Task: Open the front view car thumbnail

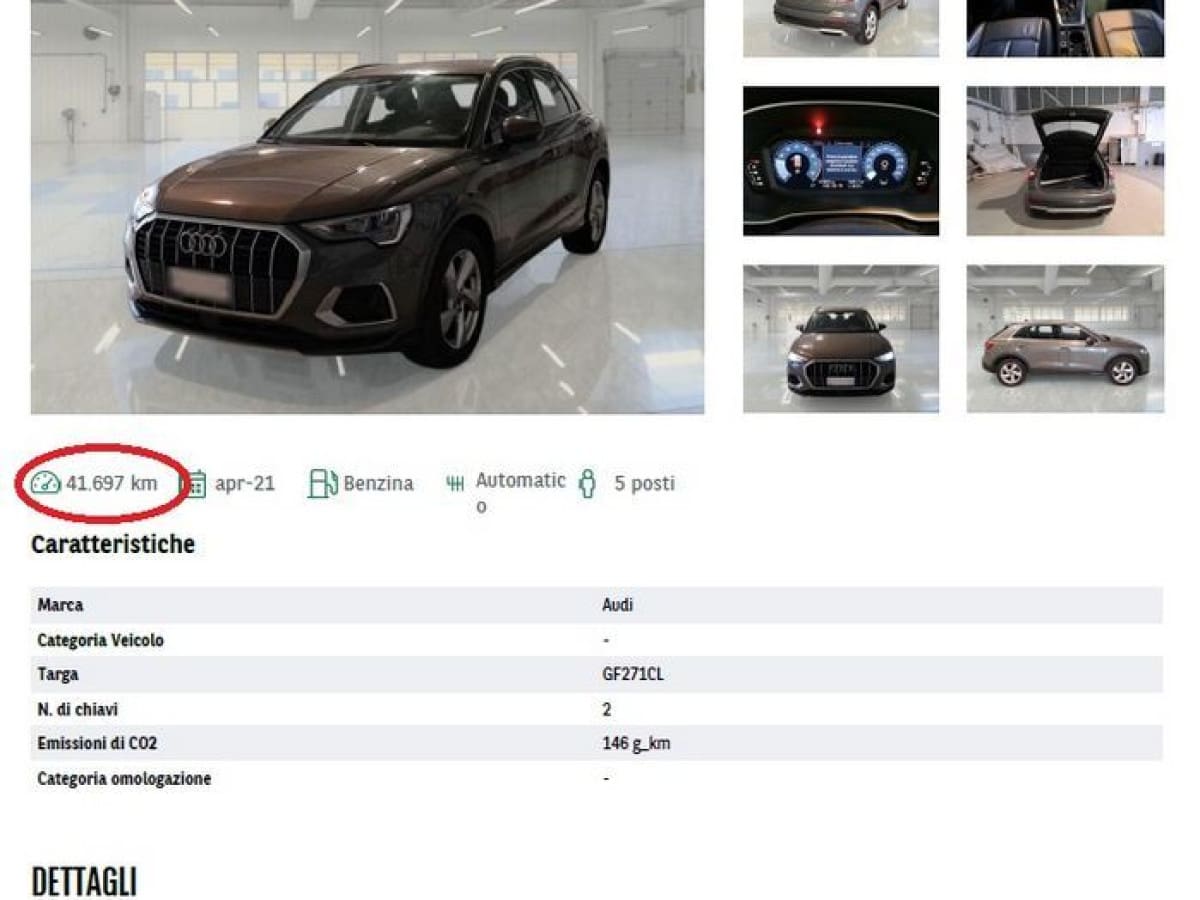Action: click(x=841, y=338)
